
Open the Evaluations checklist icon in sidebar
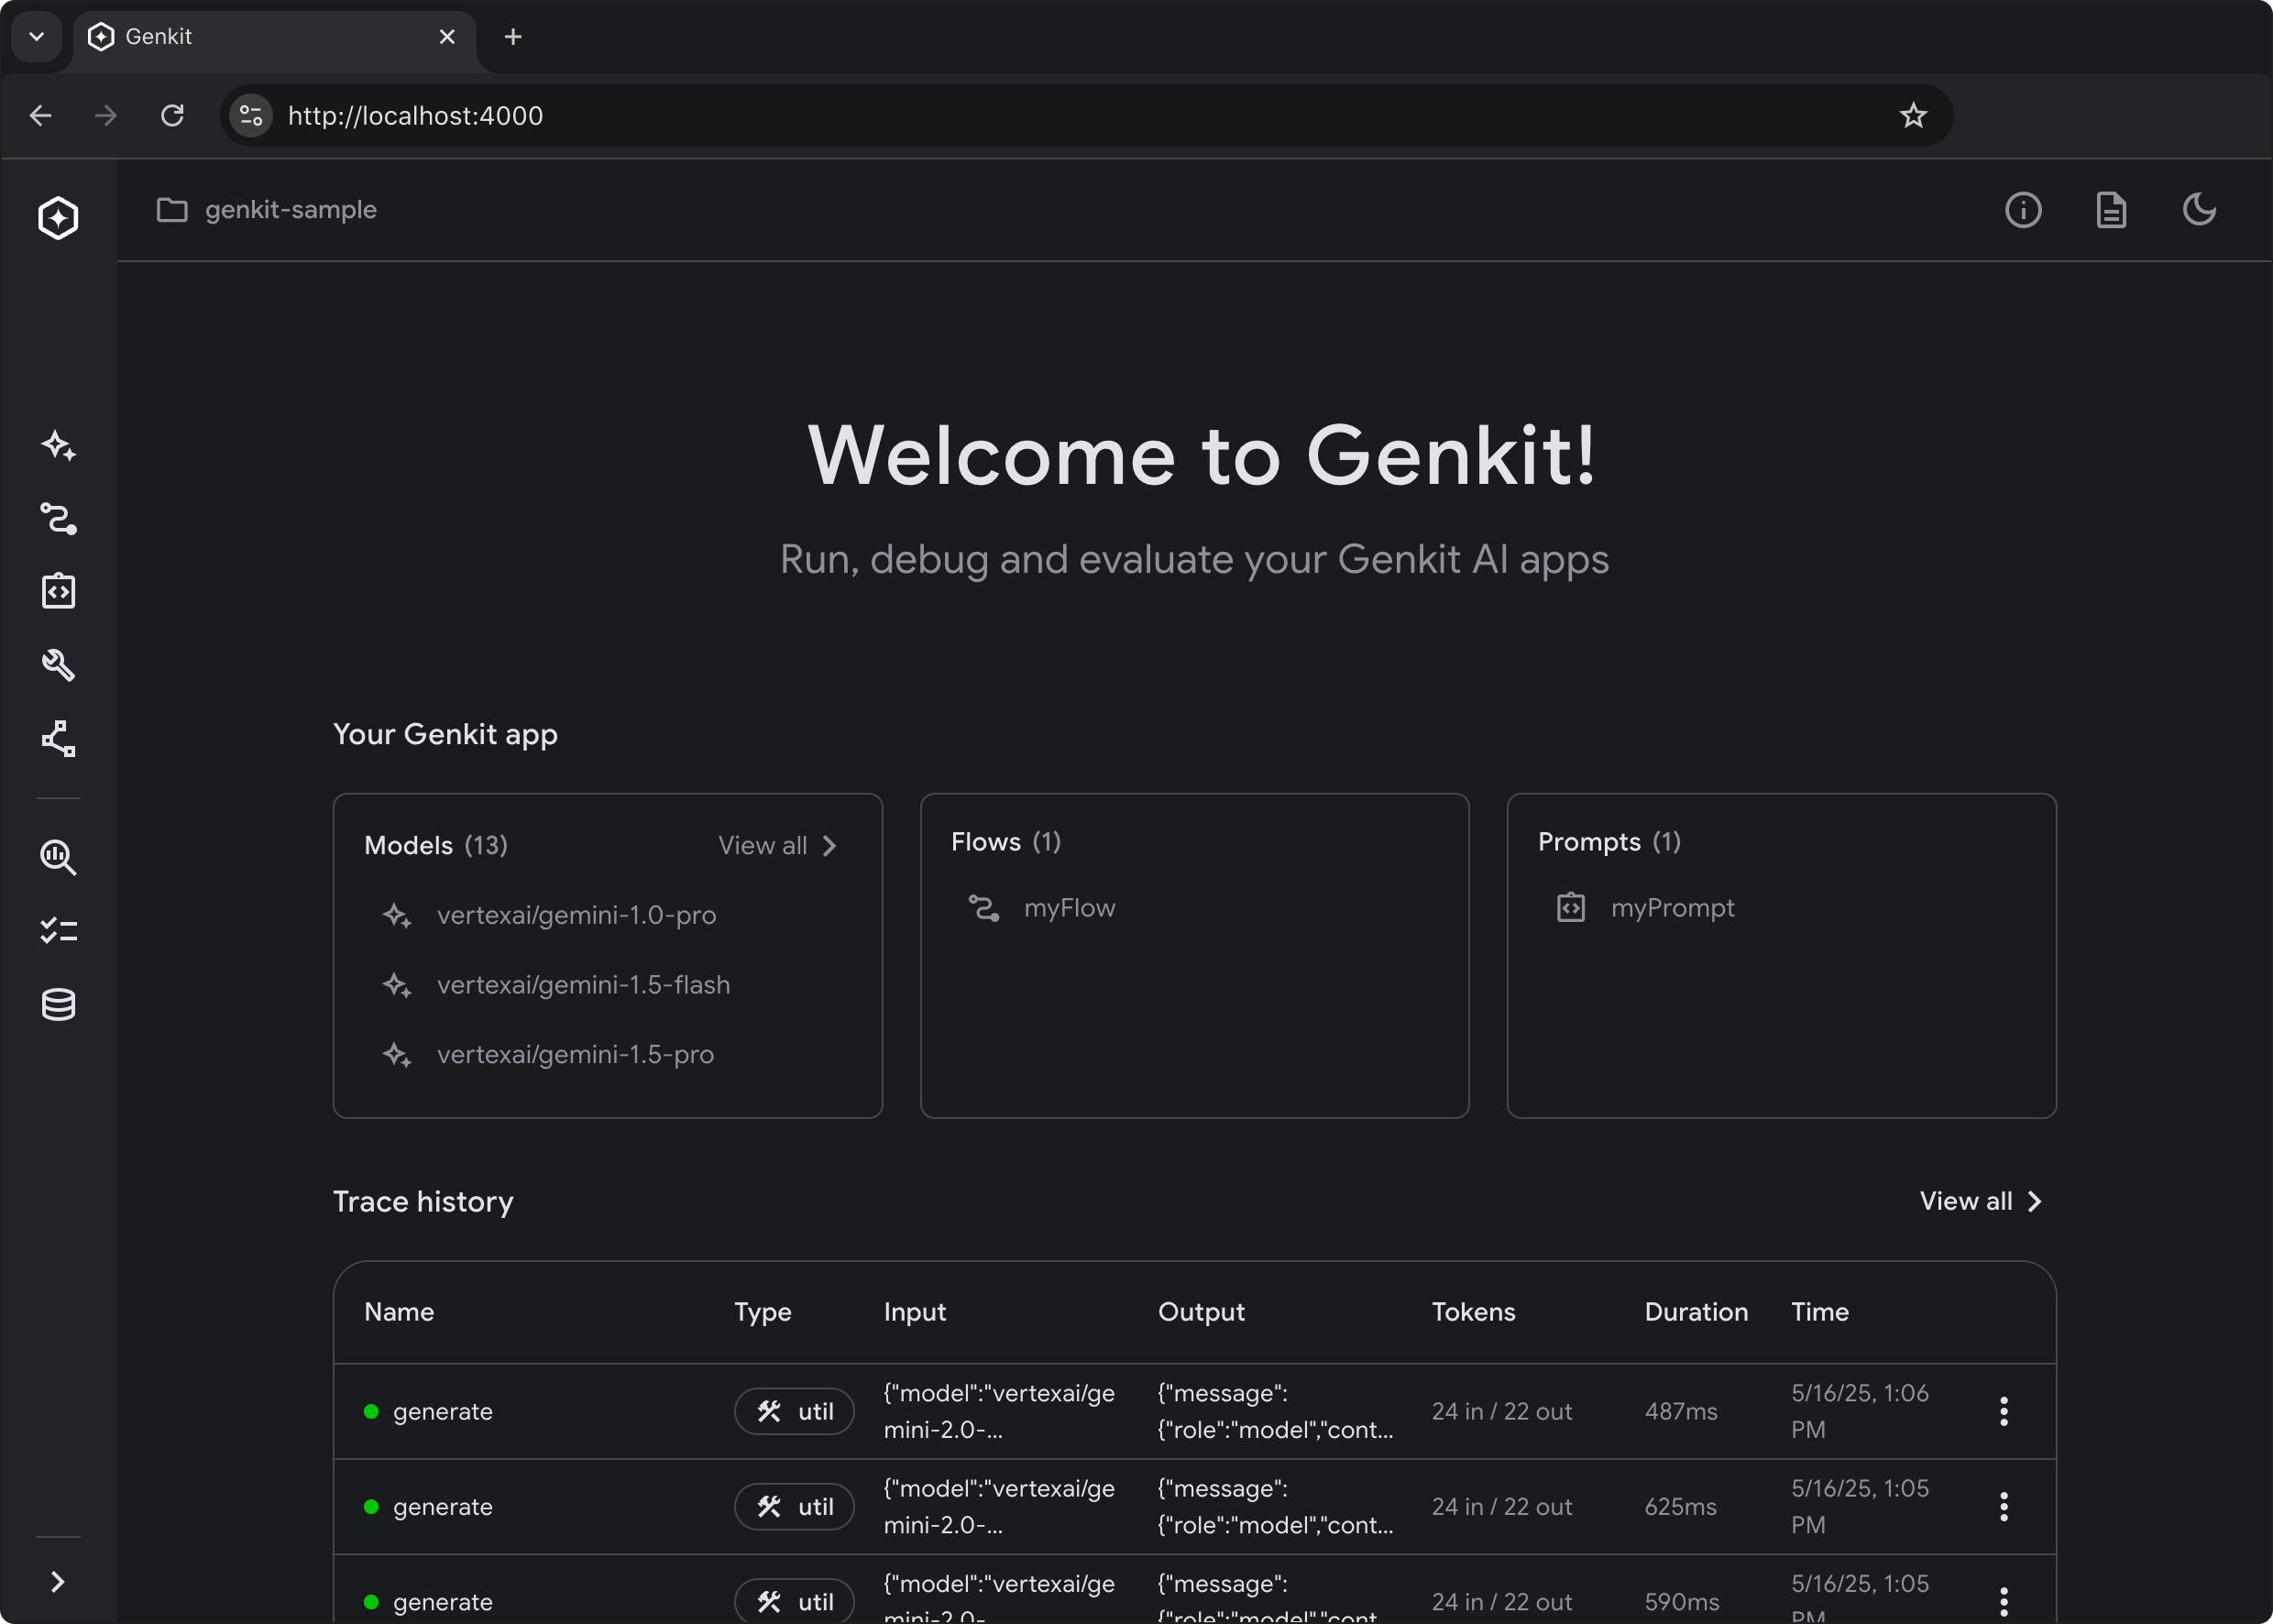coord(58,930)
